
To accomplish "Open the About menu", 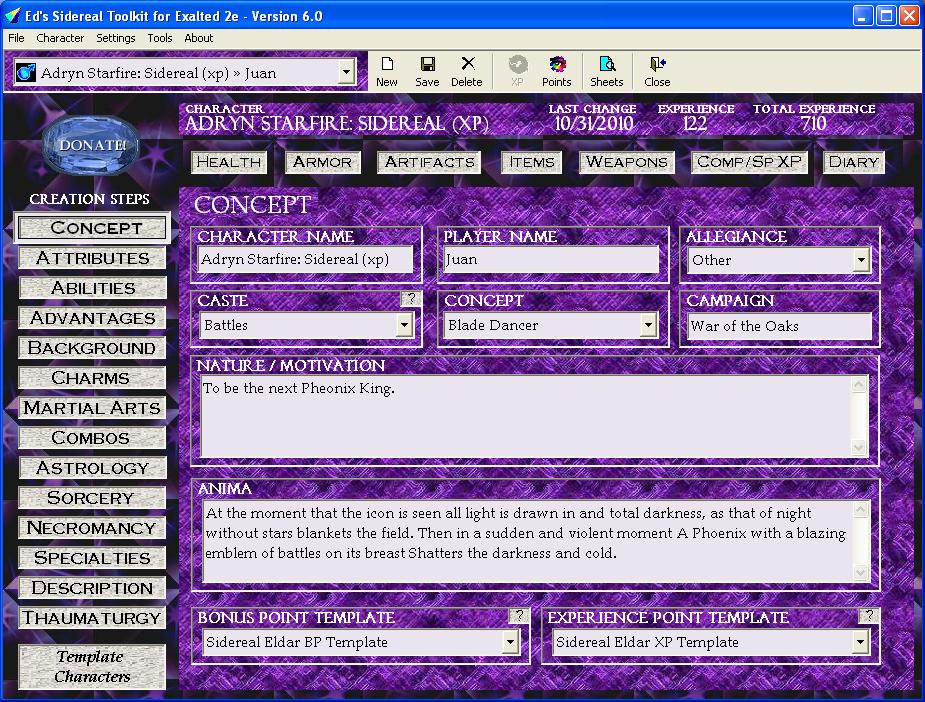I will point(198,38).
